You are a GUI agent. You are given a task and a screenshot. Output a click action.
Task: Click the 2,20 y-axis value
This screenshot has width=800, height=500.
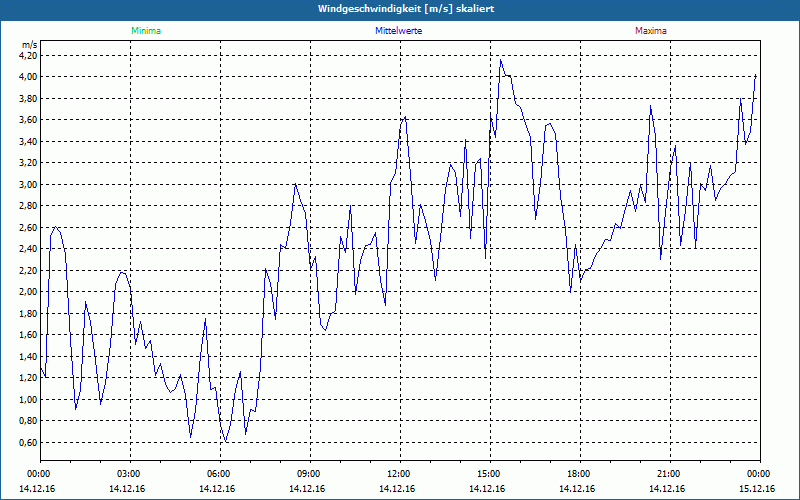coord(30,270)
